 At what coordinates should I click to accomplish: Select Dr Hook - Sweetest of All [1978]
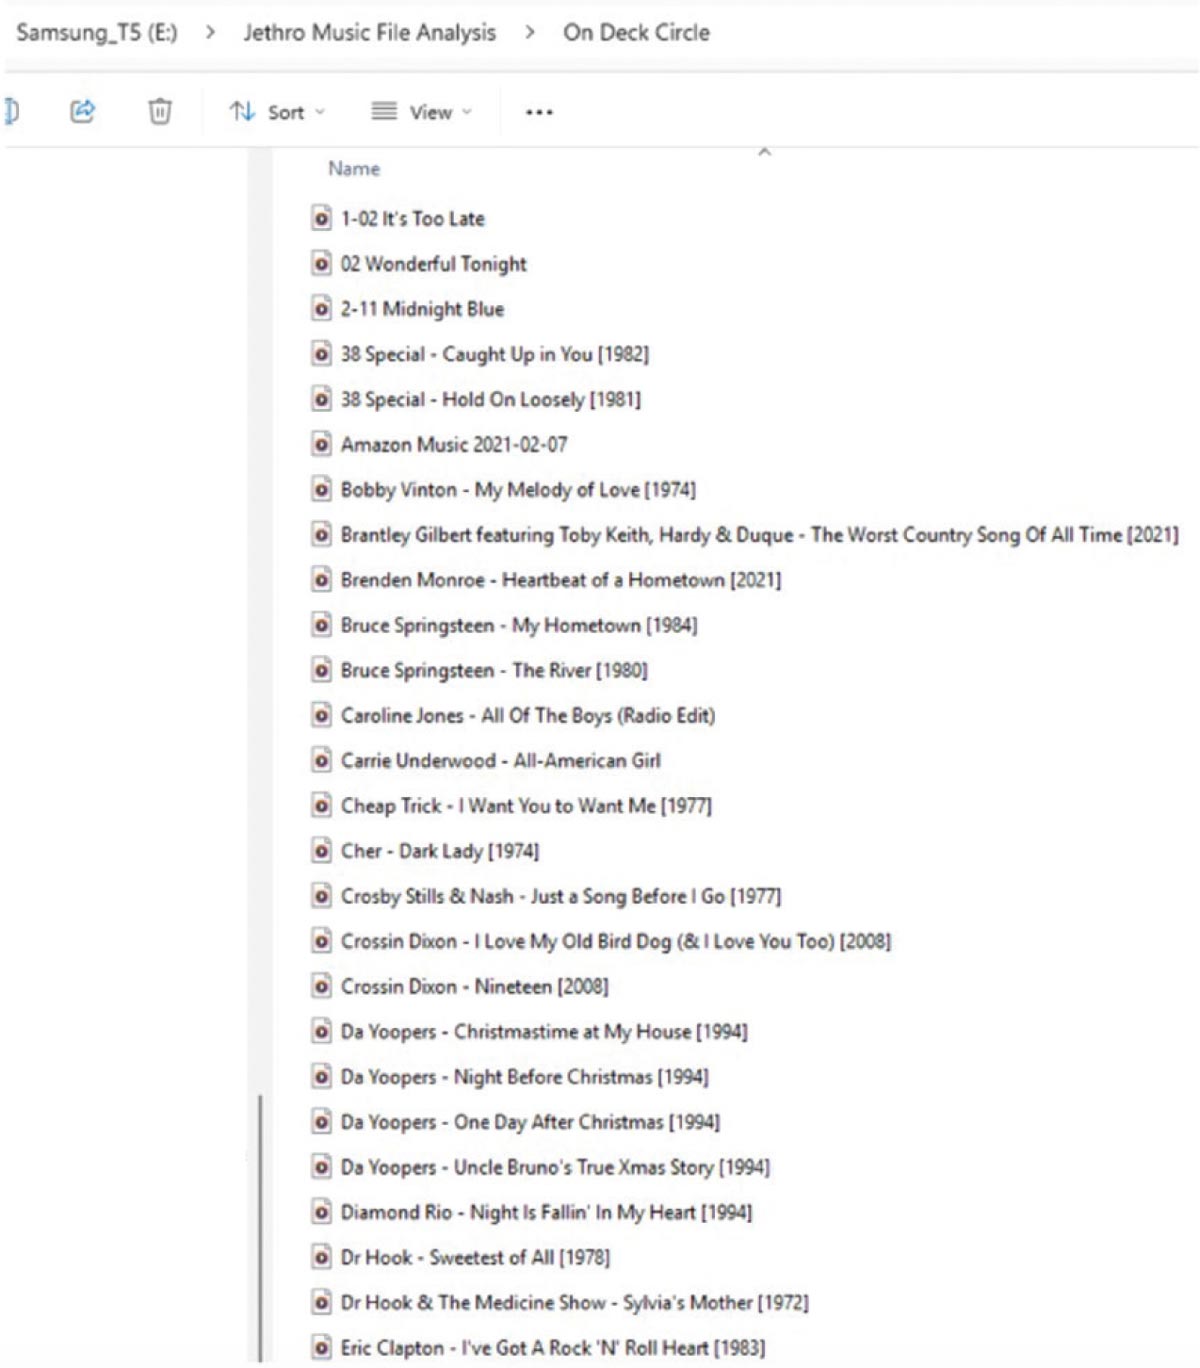[475, 1257]
